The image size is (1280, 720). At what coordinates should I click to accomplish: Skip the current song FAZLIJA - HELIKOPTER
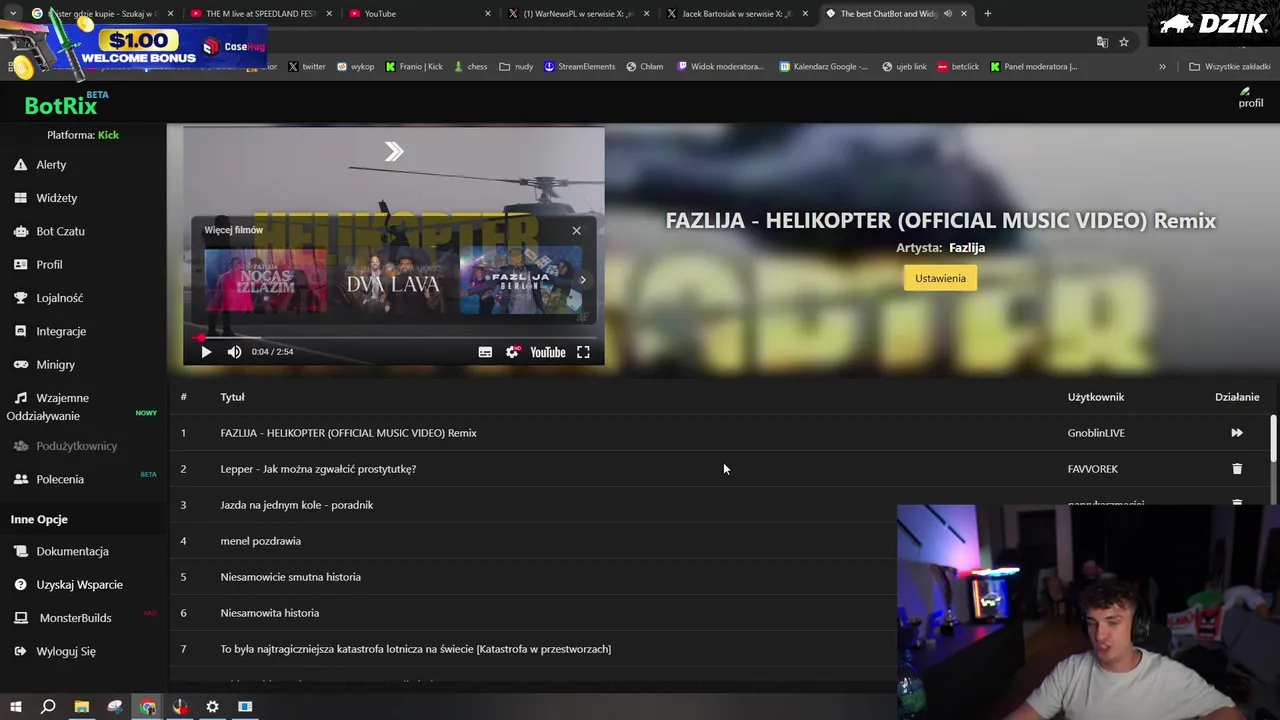(1237, 433)
